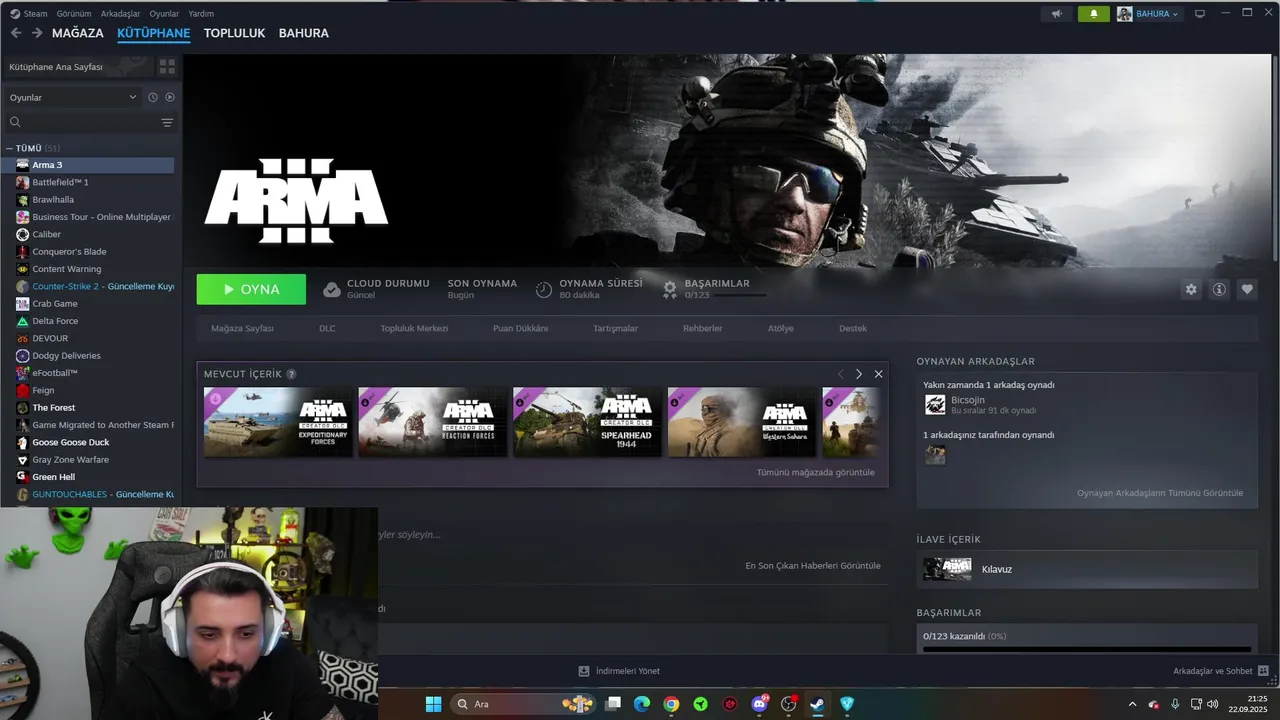Open the Oyunlar menu
This screenshot has width=1280, height=720.
tap(164, 14)
